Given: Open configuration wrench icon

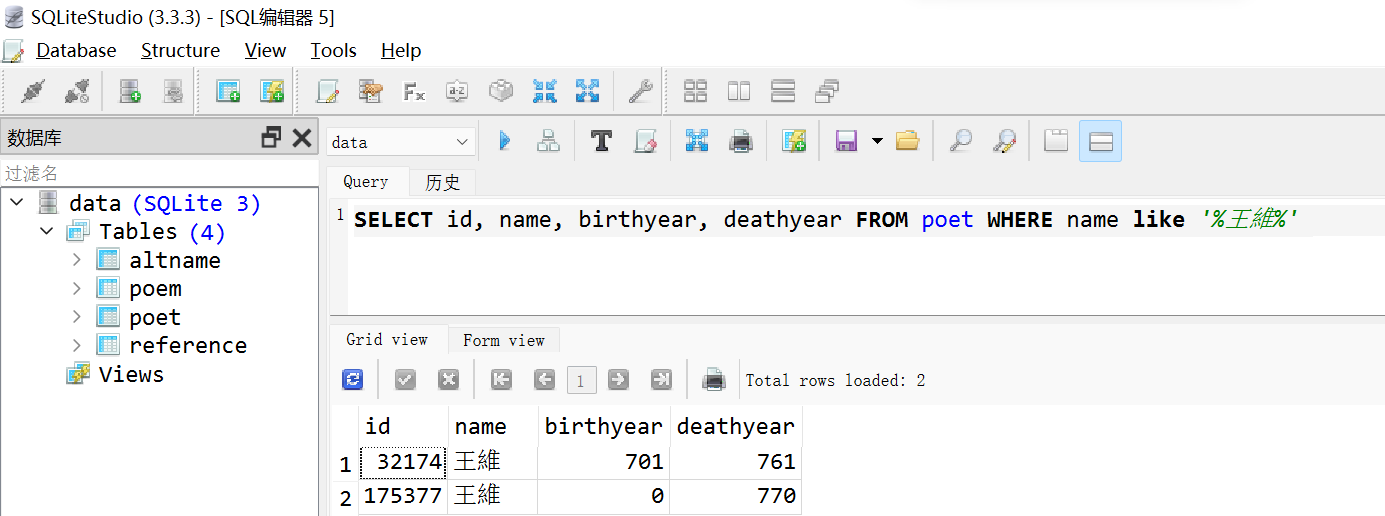Looking at the screenshot, I should coord(640,92).
